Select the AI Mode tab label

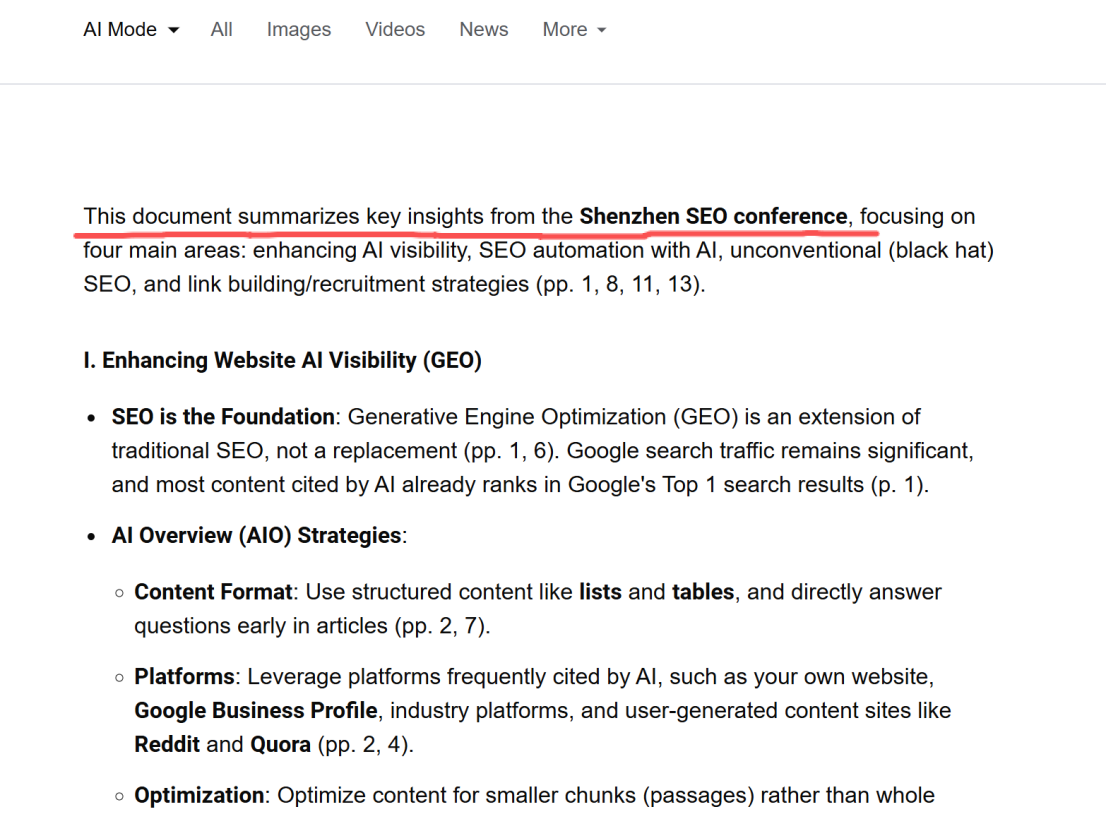pyautogui.click(x=120, y=30)
